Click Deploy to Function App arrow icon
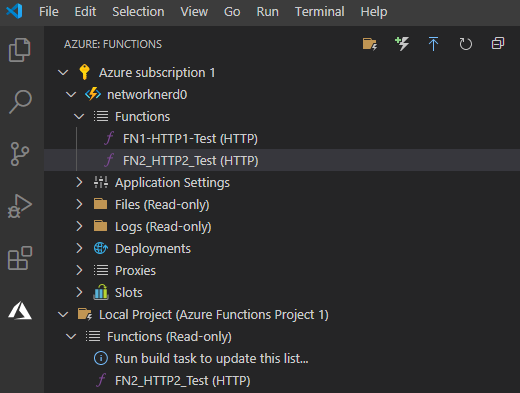520x393 pixels. tap(433, 44)
